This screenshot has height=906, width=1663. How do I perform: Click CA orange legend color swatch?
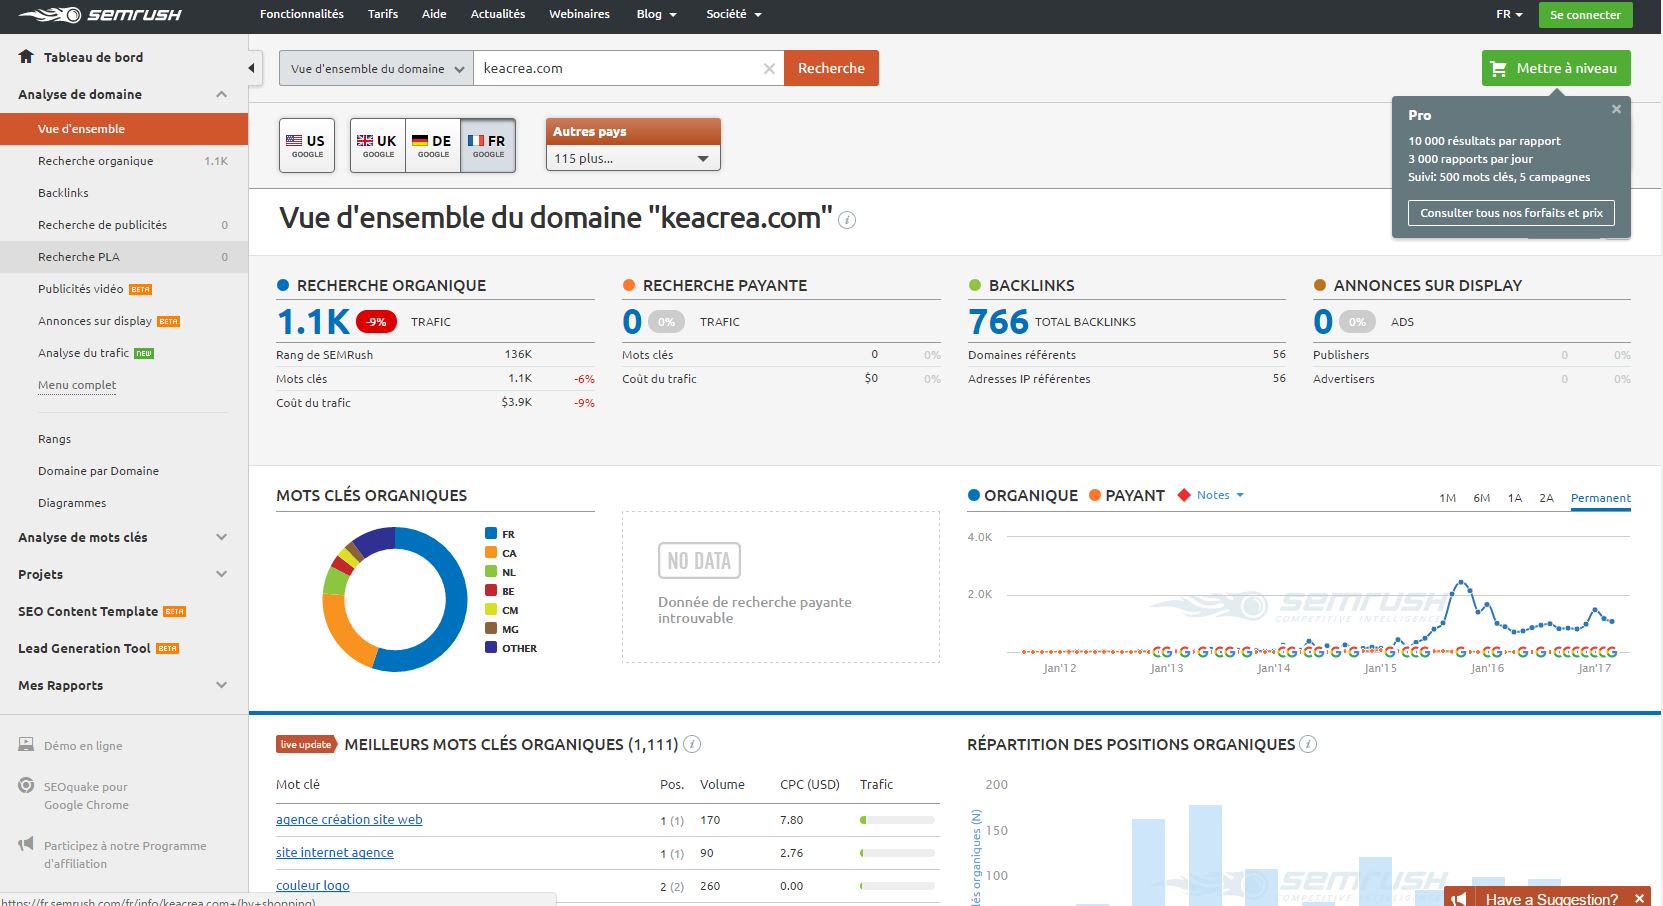point(491,553)
